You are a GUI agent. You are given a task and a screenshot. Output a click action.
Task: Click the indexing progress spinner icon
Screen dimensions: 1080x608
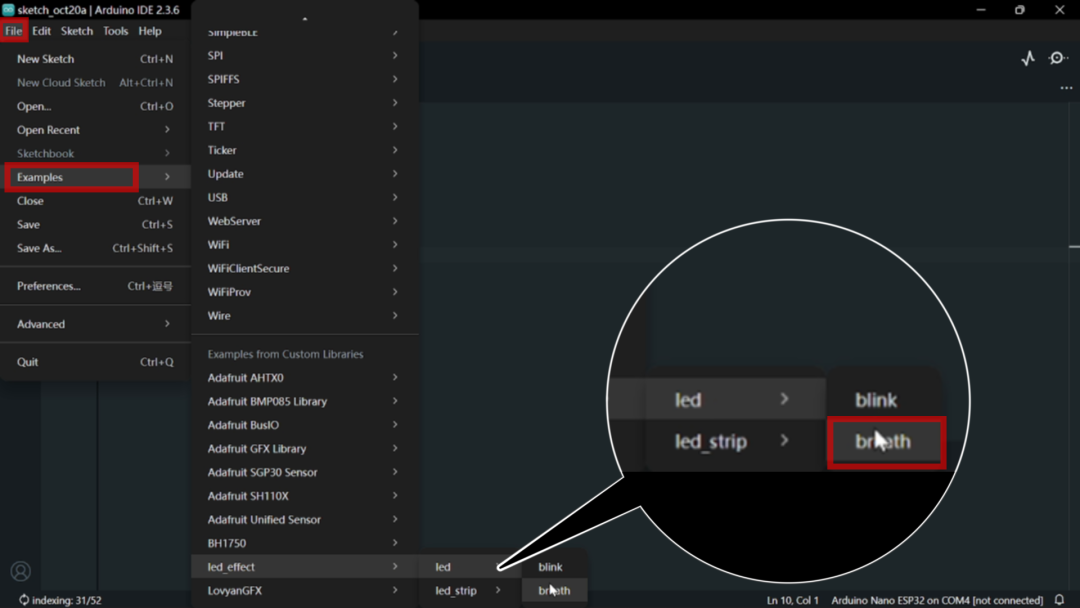pyautogui.click(x=24, y=600)
